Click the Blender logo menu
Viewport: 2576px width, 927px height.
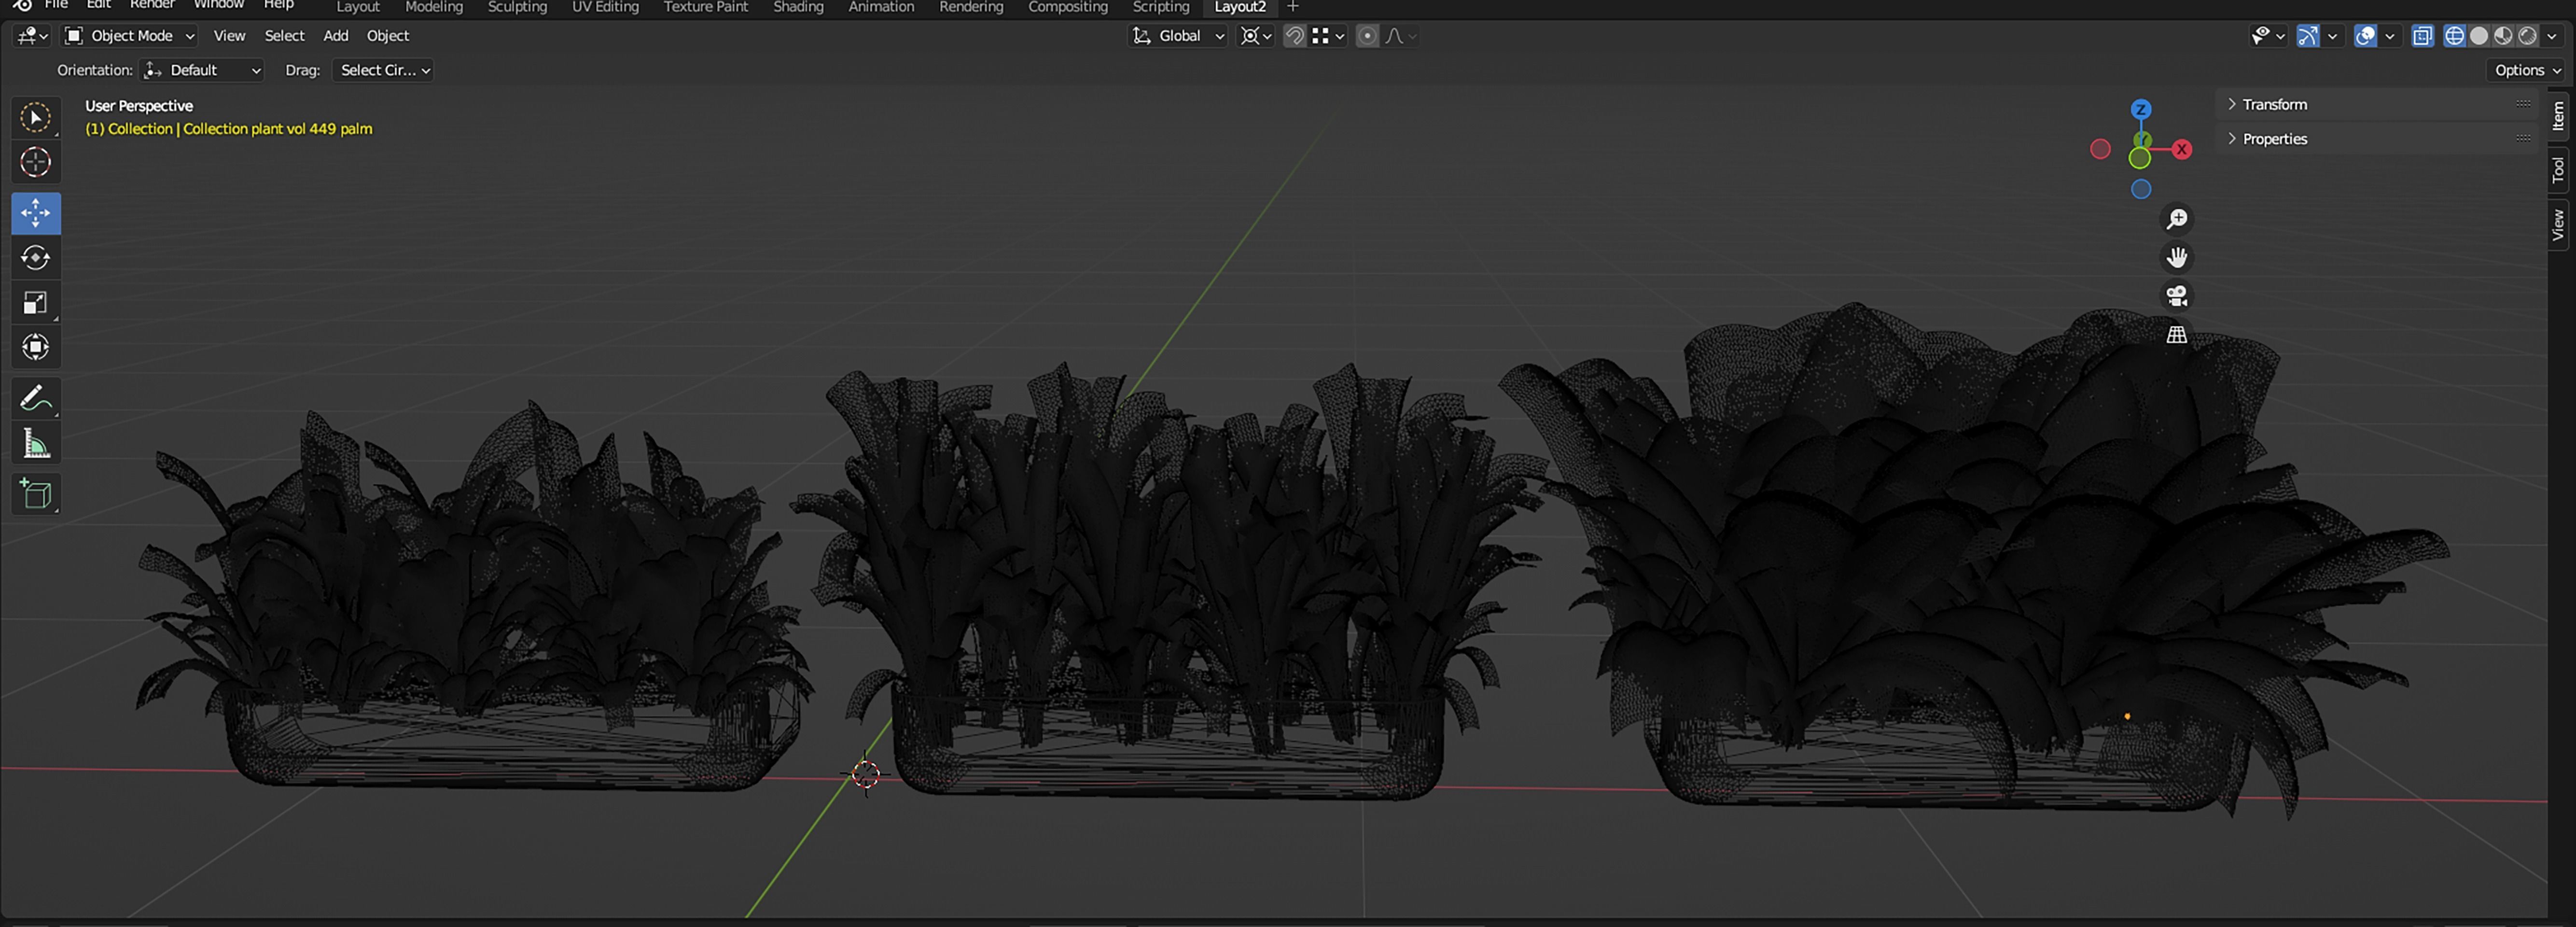21,5
